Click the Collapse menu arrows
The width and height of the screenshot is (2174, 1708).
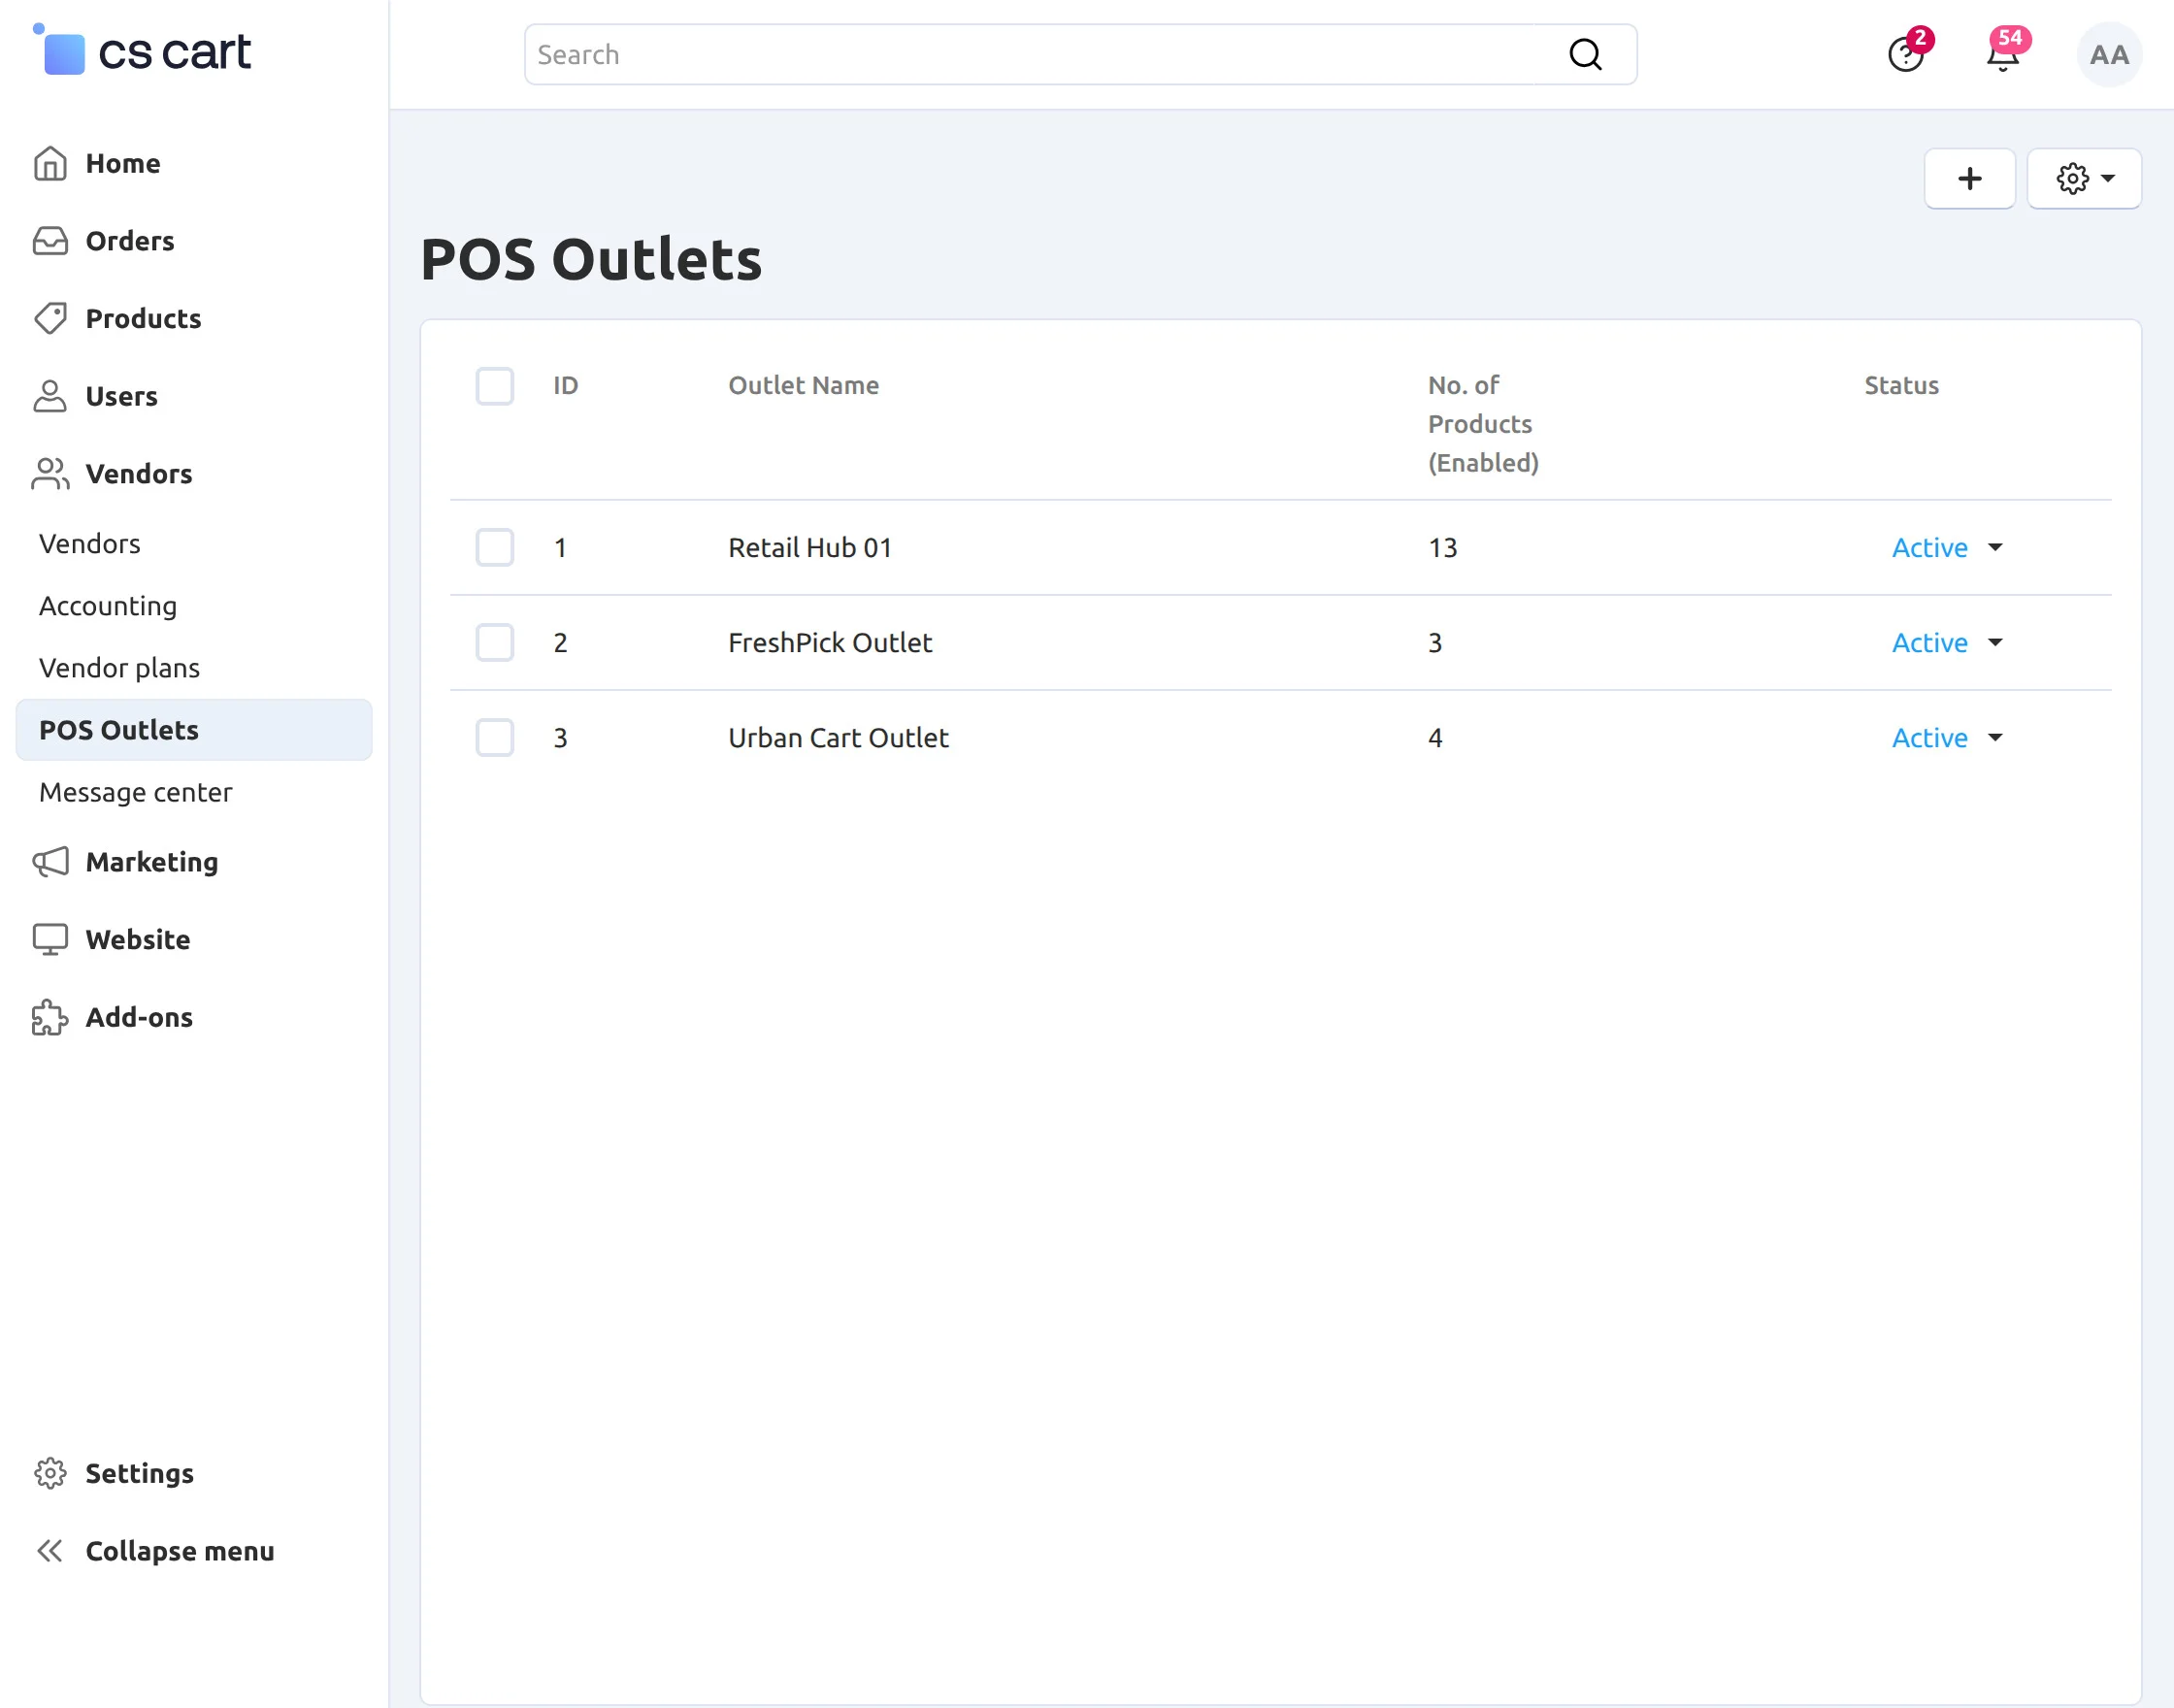coord(50,1551)
